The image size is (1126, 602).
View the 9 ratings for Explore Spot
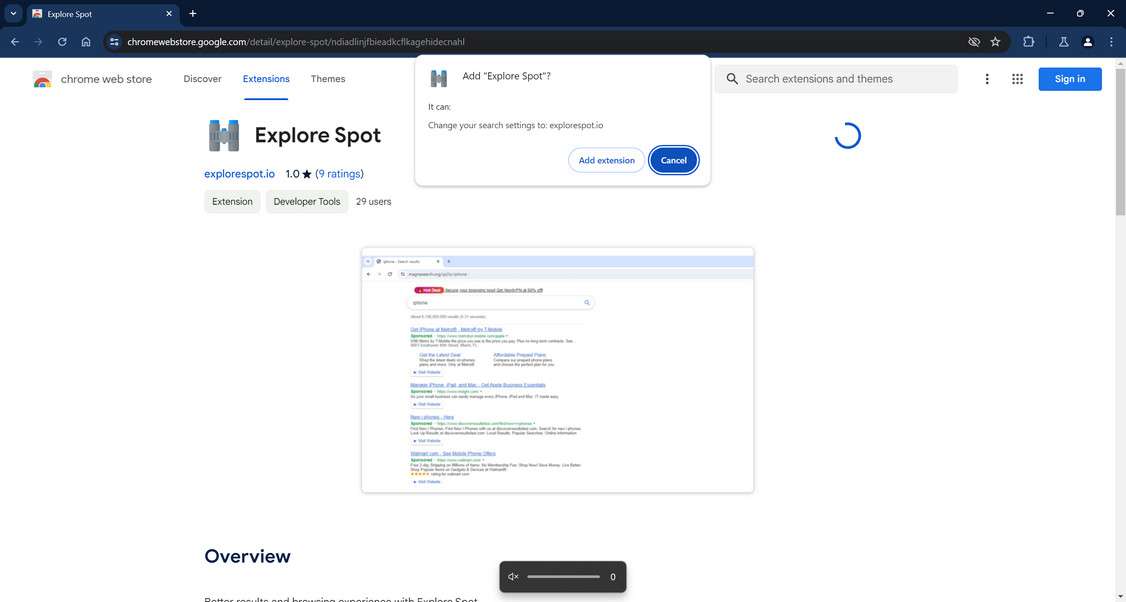pyautogui.click(x=340, y=173)
